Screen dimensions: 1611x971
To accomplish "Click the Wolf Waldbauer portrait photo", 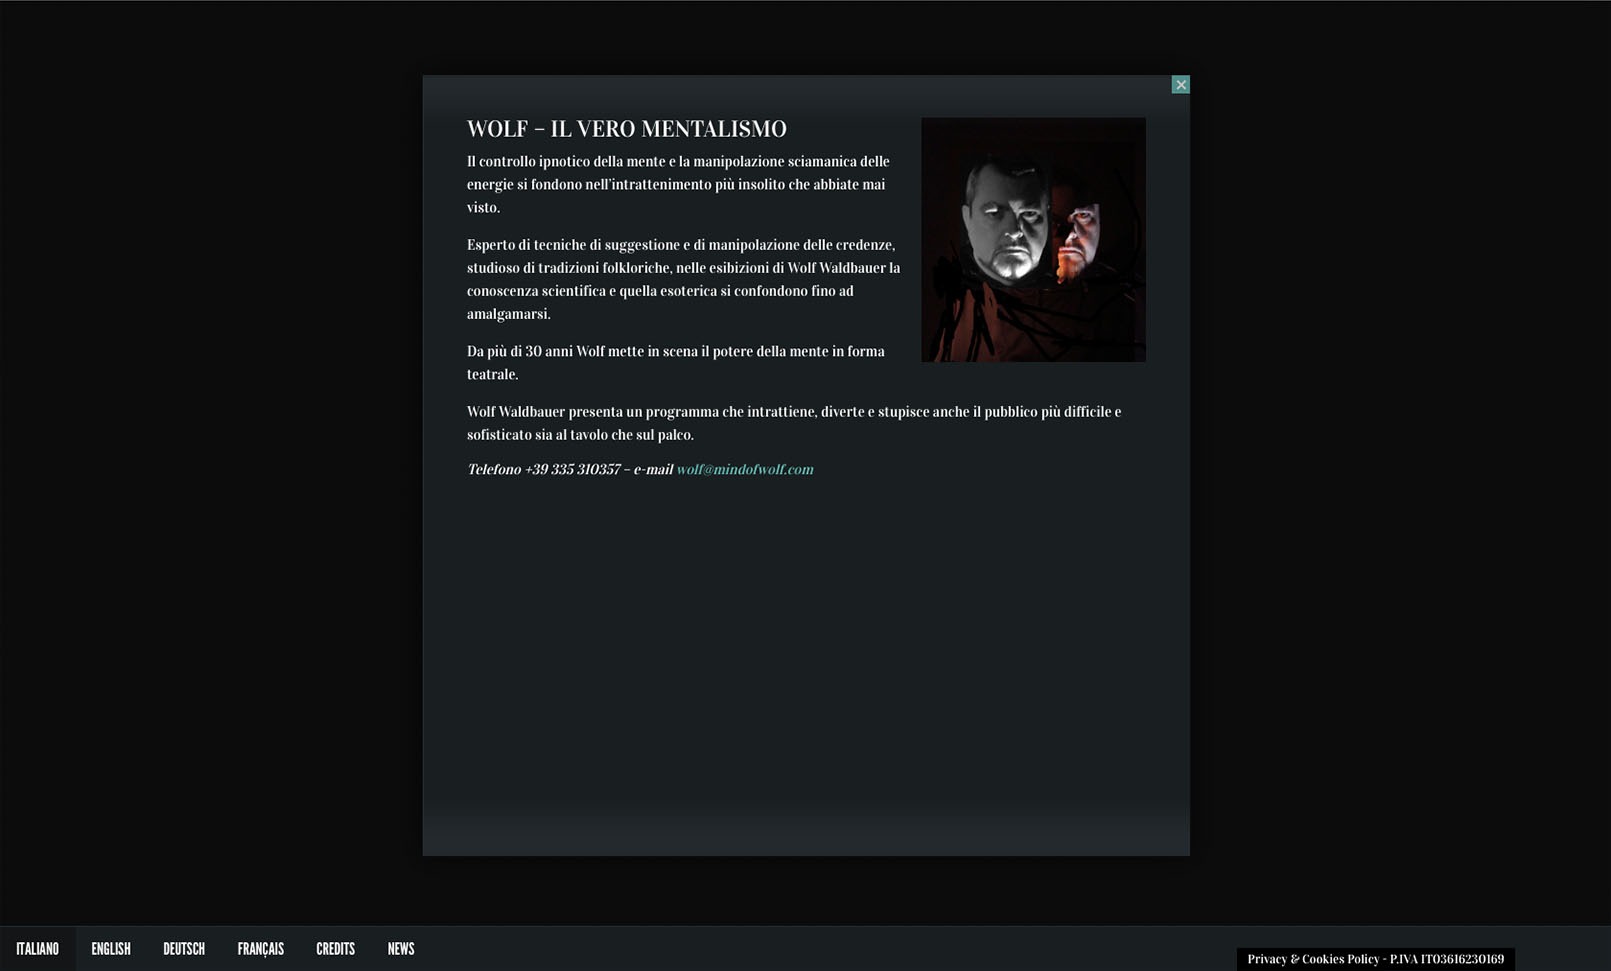I will (x=1033, y=240).
